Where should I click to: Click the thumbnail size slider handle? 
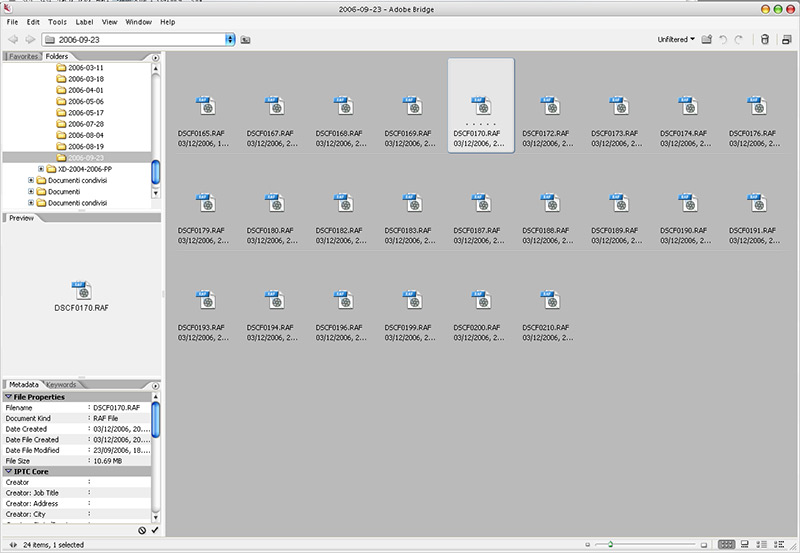(610, 544)
